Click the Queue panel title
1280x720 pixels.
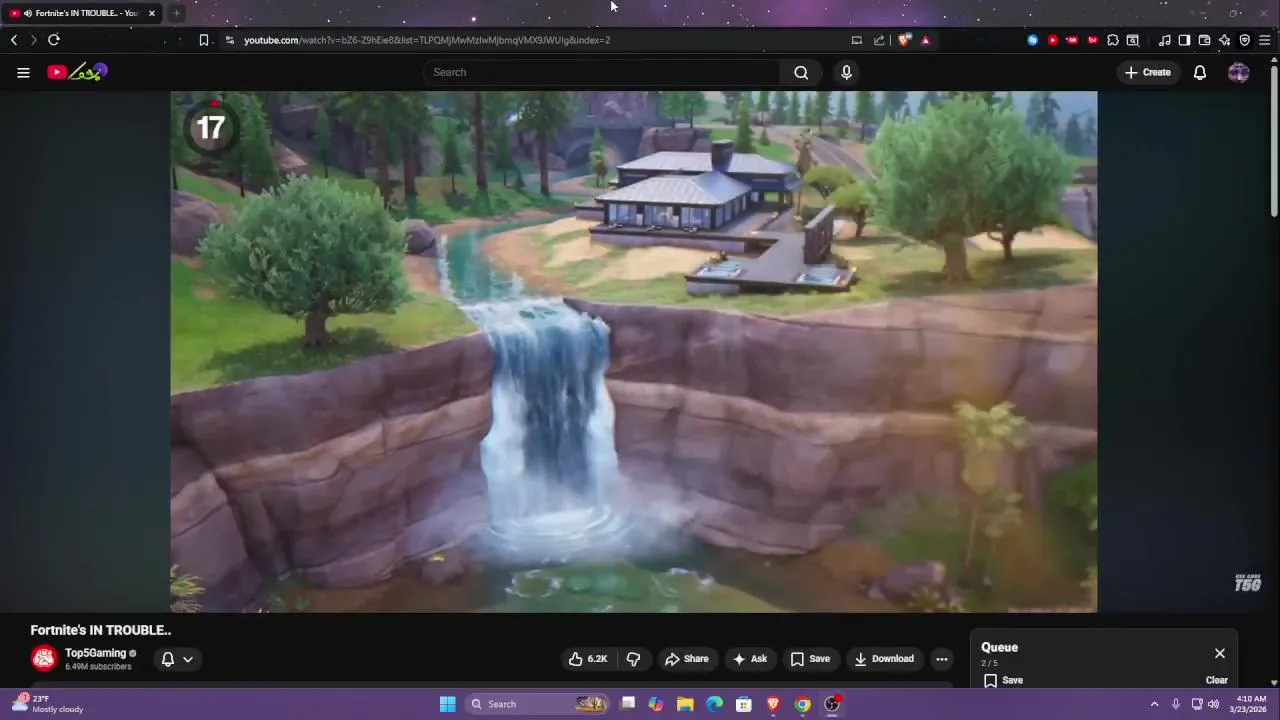pos(999,647)
